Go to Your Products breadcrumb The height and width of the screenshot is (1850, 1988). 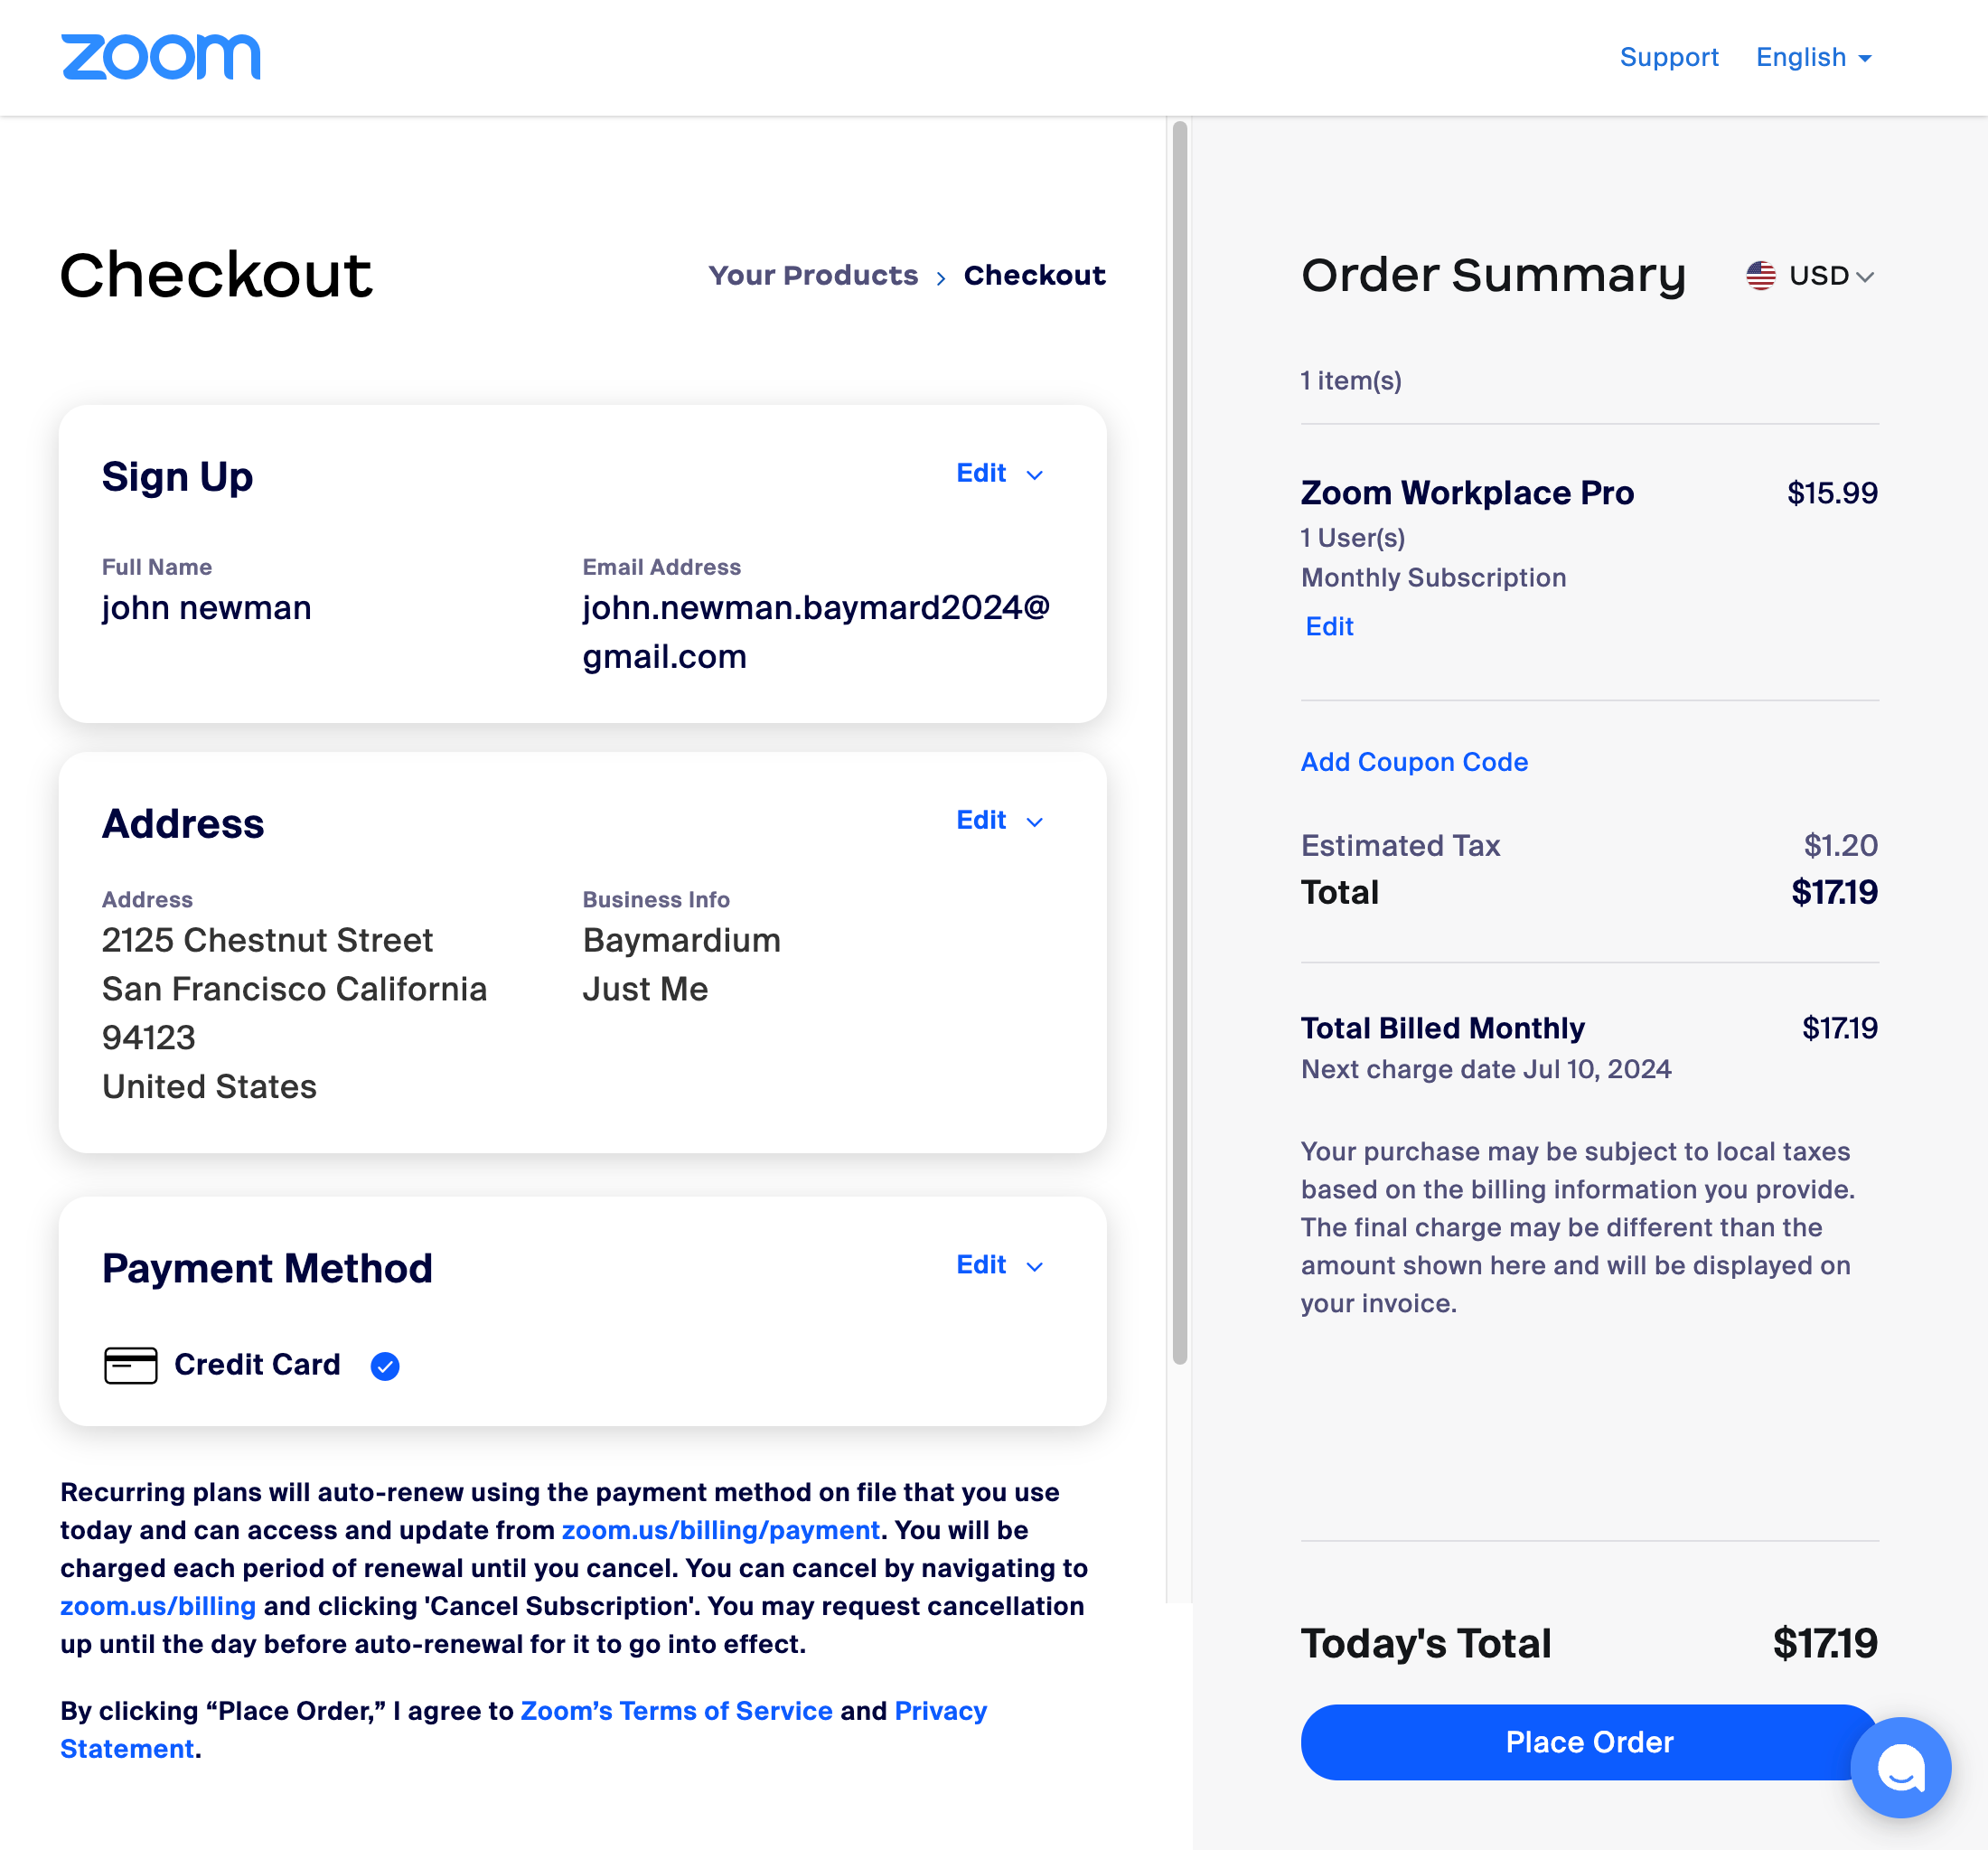click(x=813, y=275)
